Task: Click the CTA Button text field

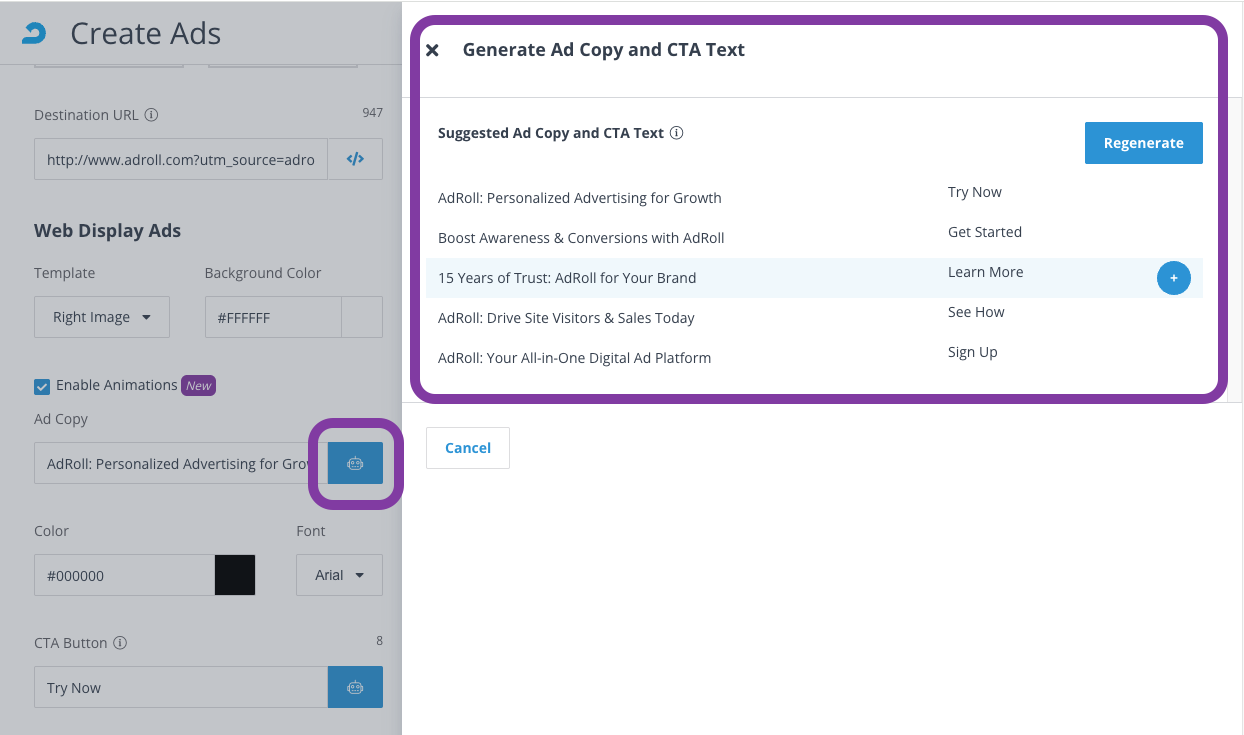Action: pyautogui.click(x=181, y=687)
